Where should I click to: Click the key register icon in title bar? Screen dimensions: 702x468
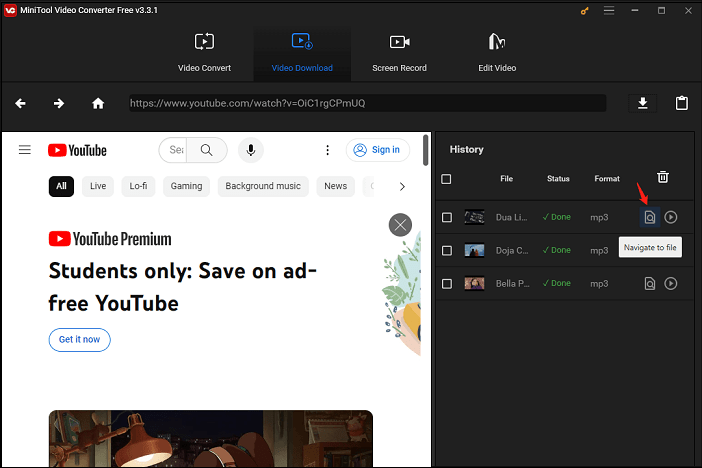click(584, 11)
